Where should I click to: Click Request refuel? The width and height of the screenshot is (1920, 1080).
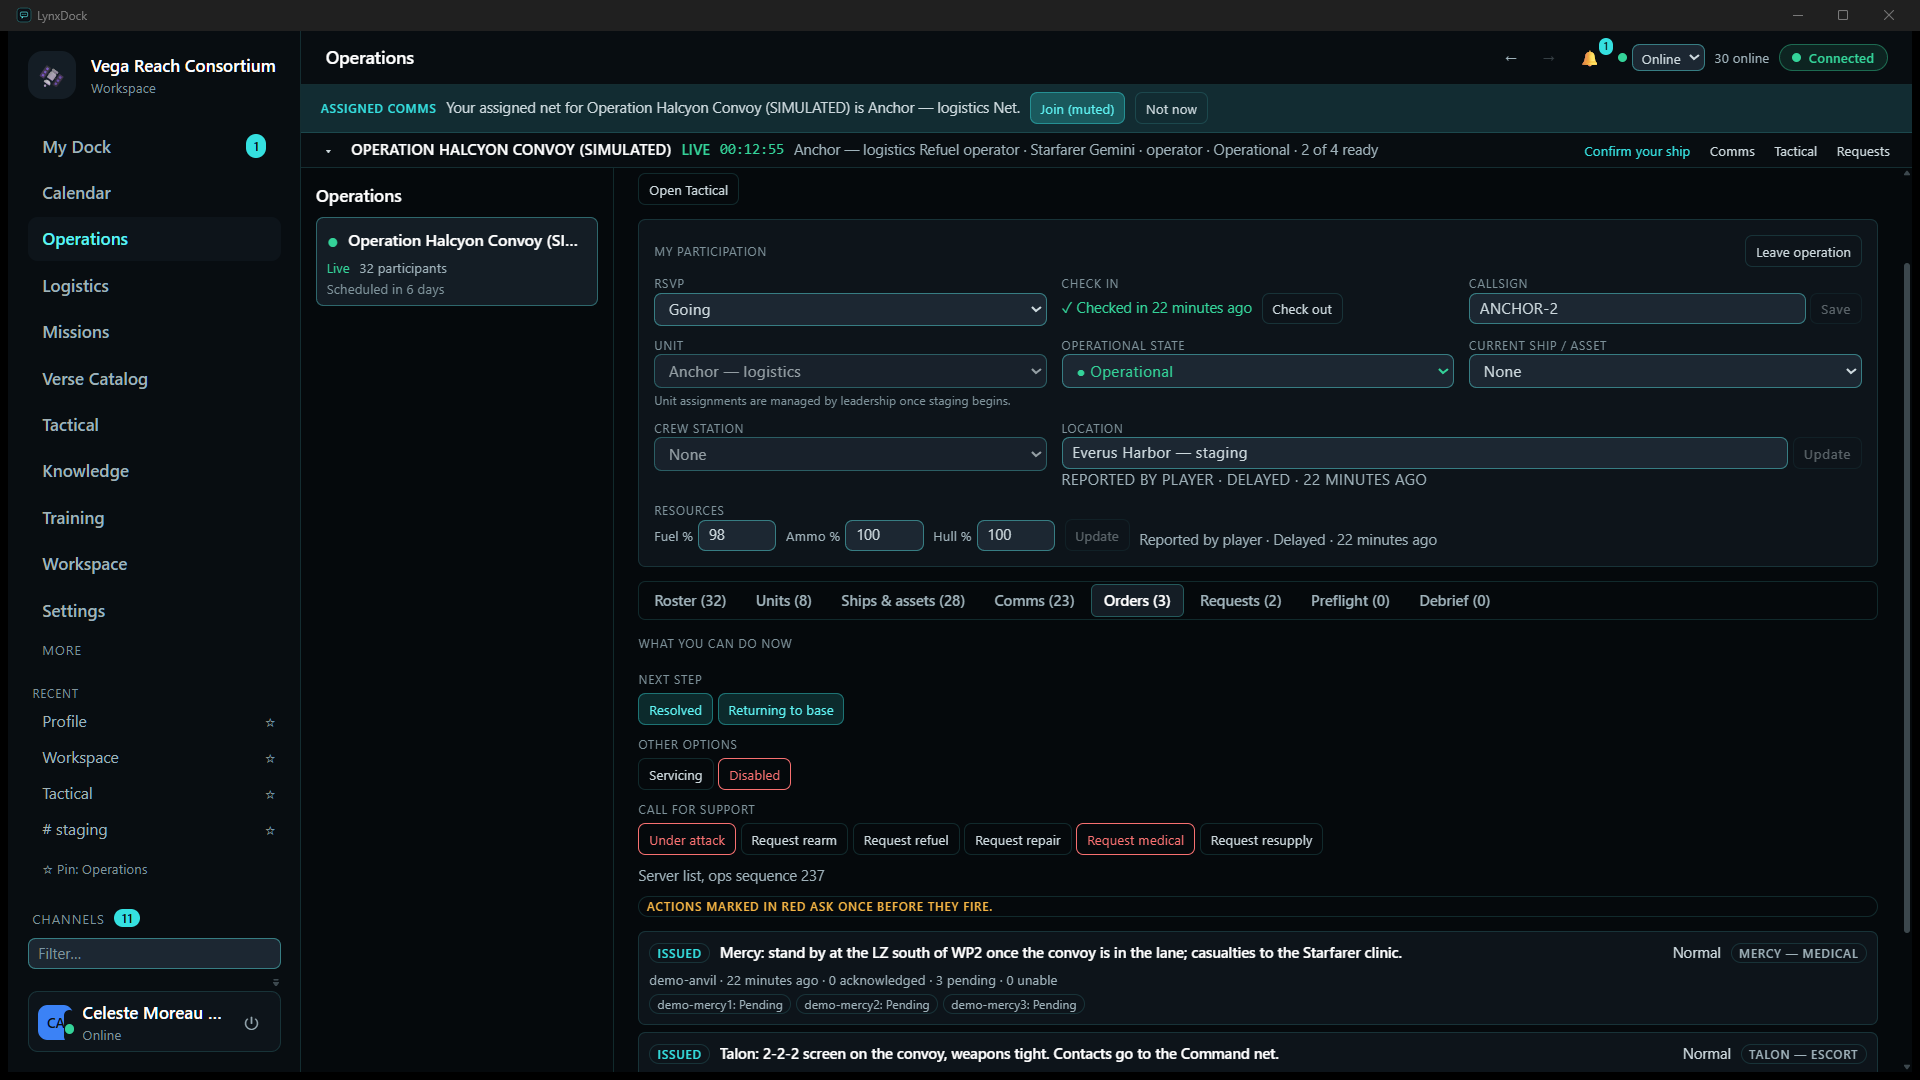[905, 840]
